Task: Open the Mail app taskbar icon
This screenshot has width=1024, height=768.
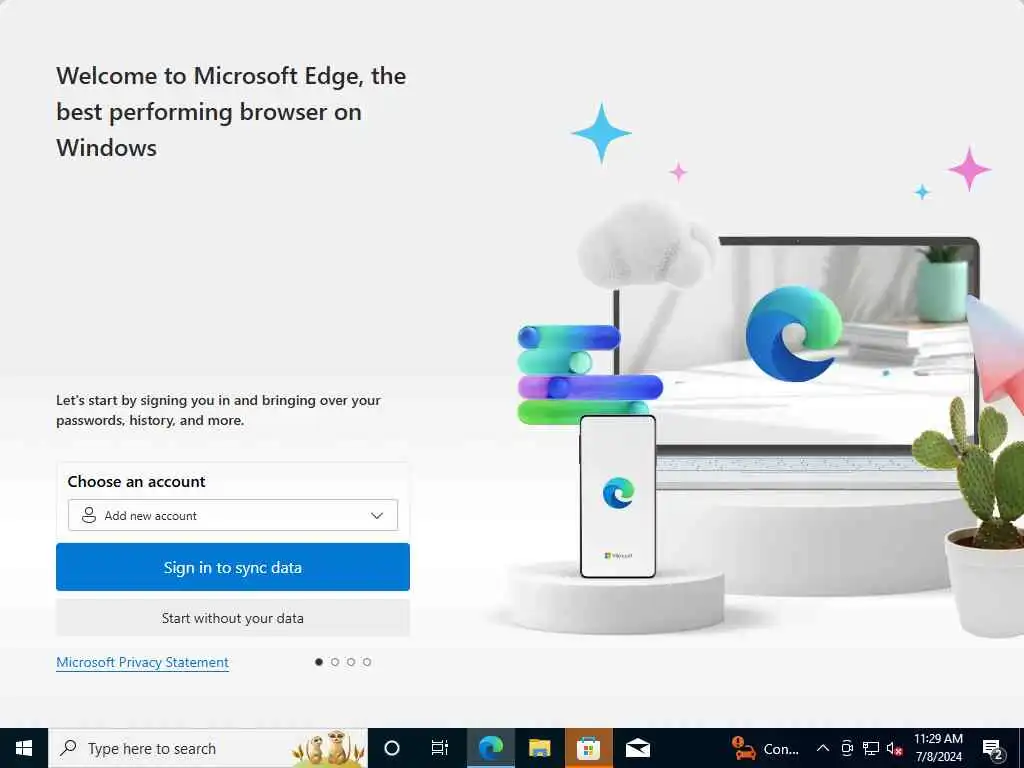Action: click(637, 748)
